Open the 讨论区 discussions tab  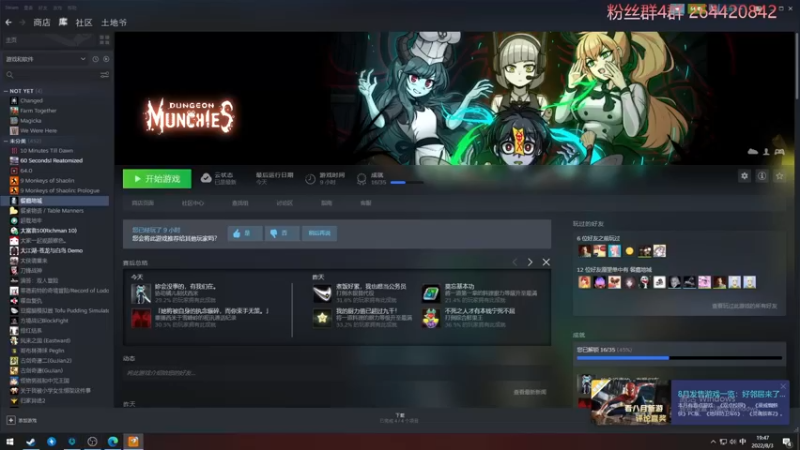tap(285, 203)
